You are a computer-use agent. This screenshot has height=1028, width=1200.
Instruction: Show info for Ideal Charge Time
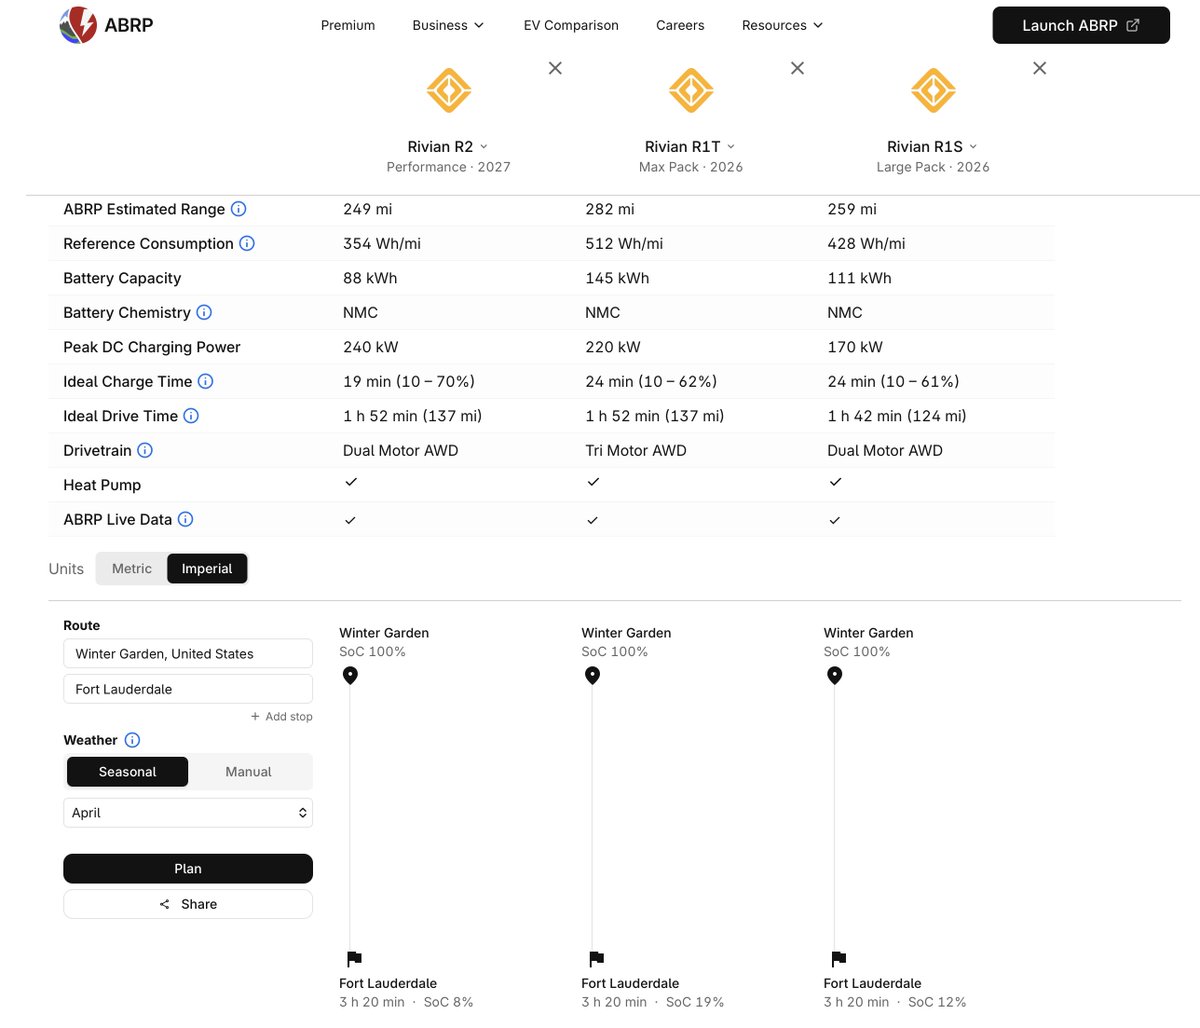point(205,381)
